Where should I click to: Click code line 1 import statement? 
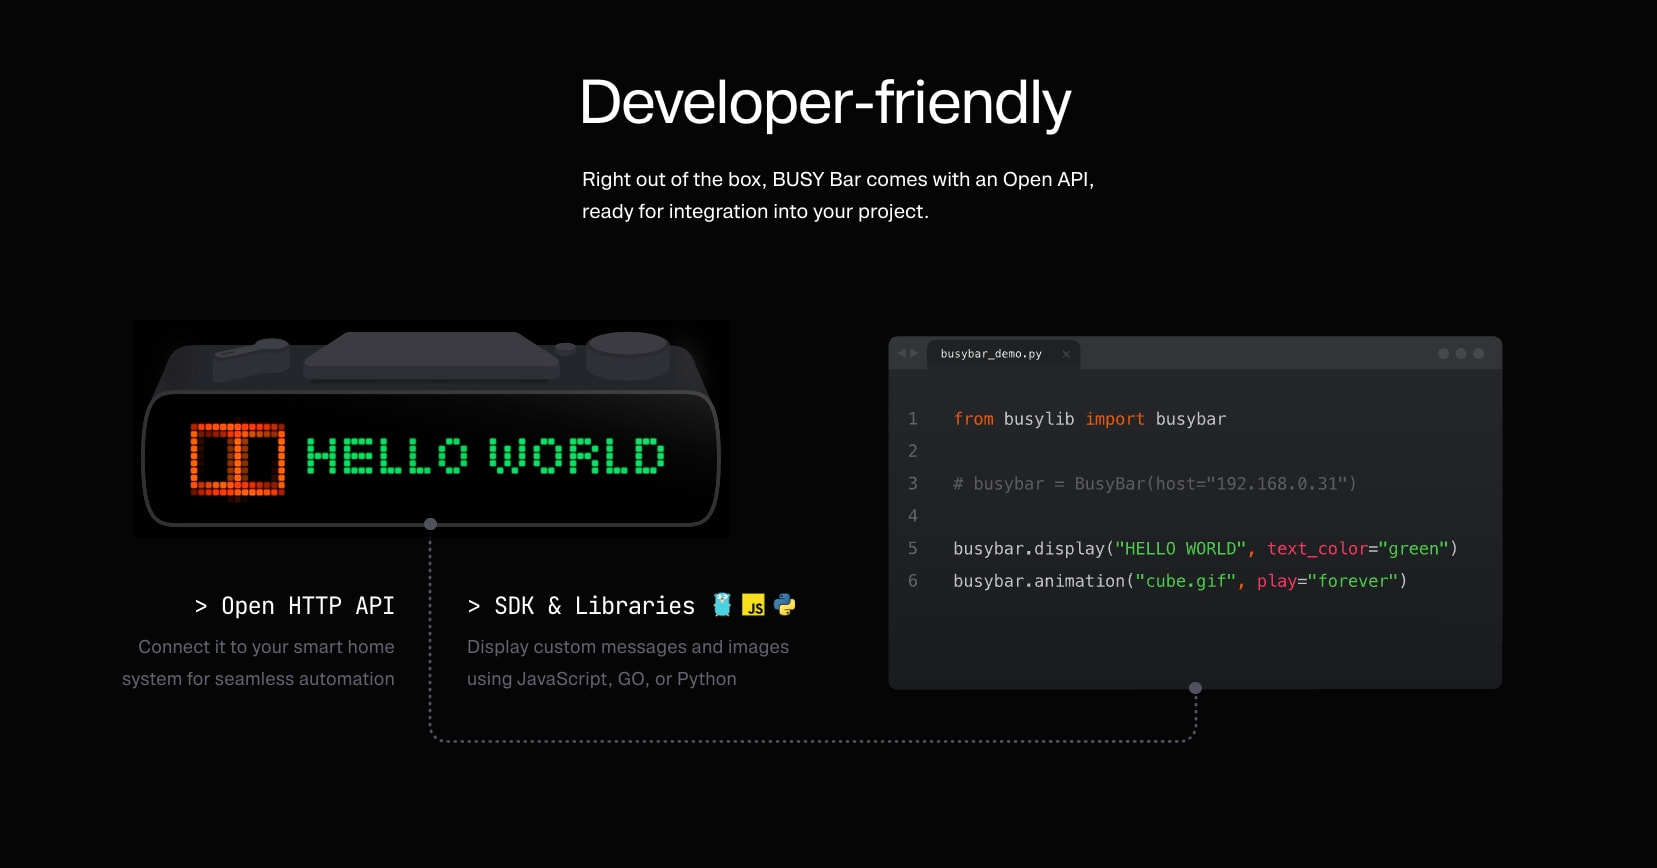coord(1089,419)
